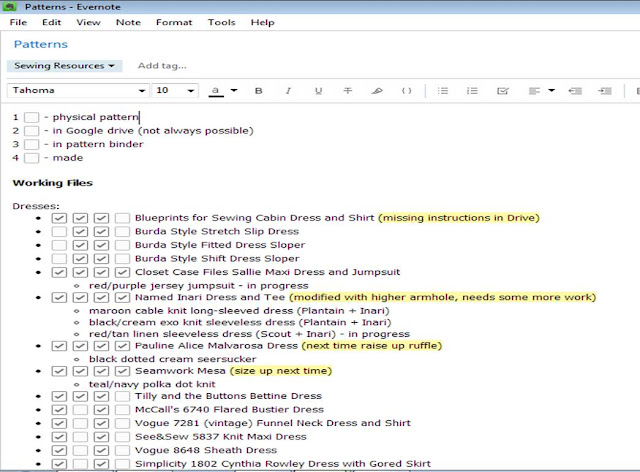Image resolution: width=640 pixels, height=472 pixels.
Task: Check the box for in pattern binder legend
Action: click(31, 145)
